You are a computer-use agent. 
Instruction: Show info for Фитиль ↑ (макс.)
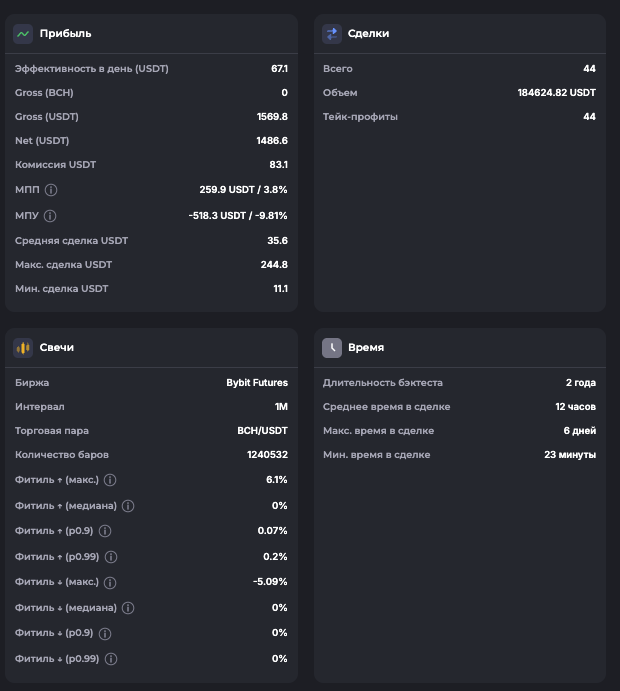point(111,480)
